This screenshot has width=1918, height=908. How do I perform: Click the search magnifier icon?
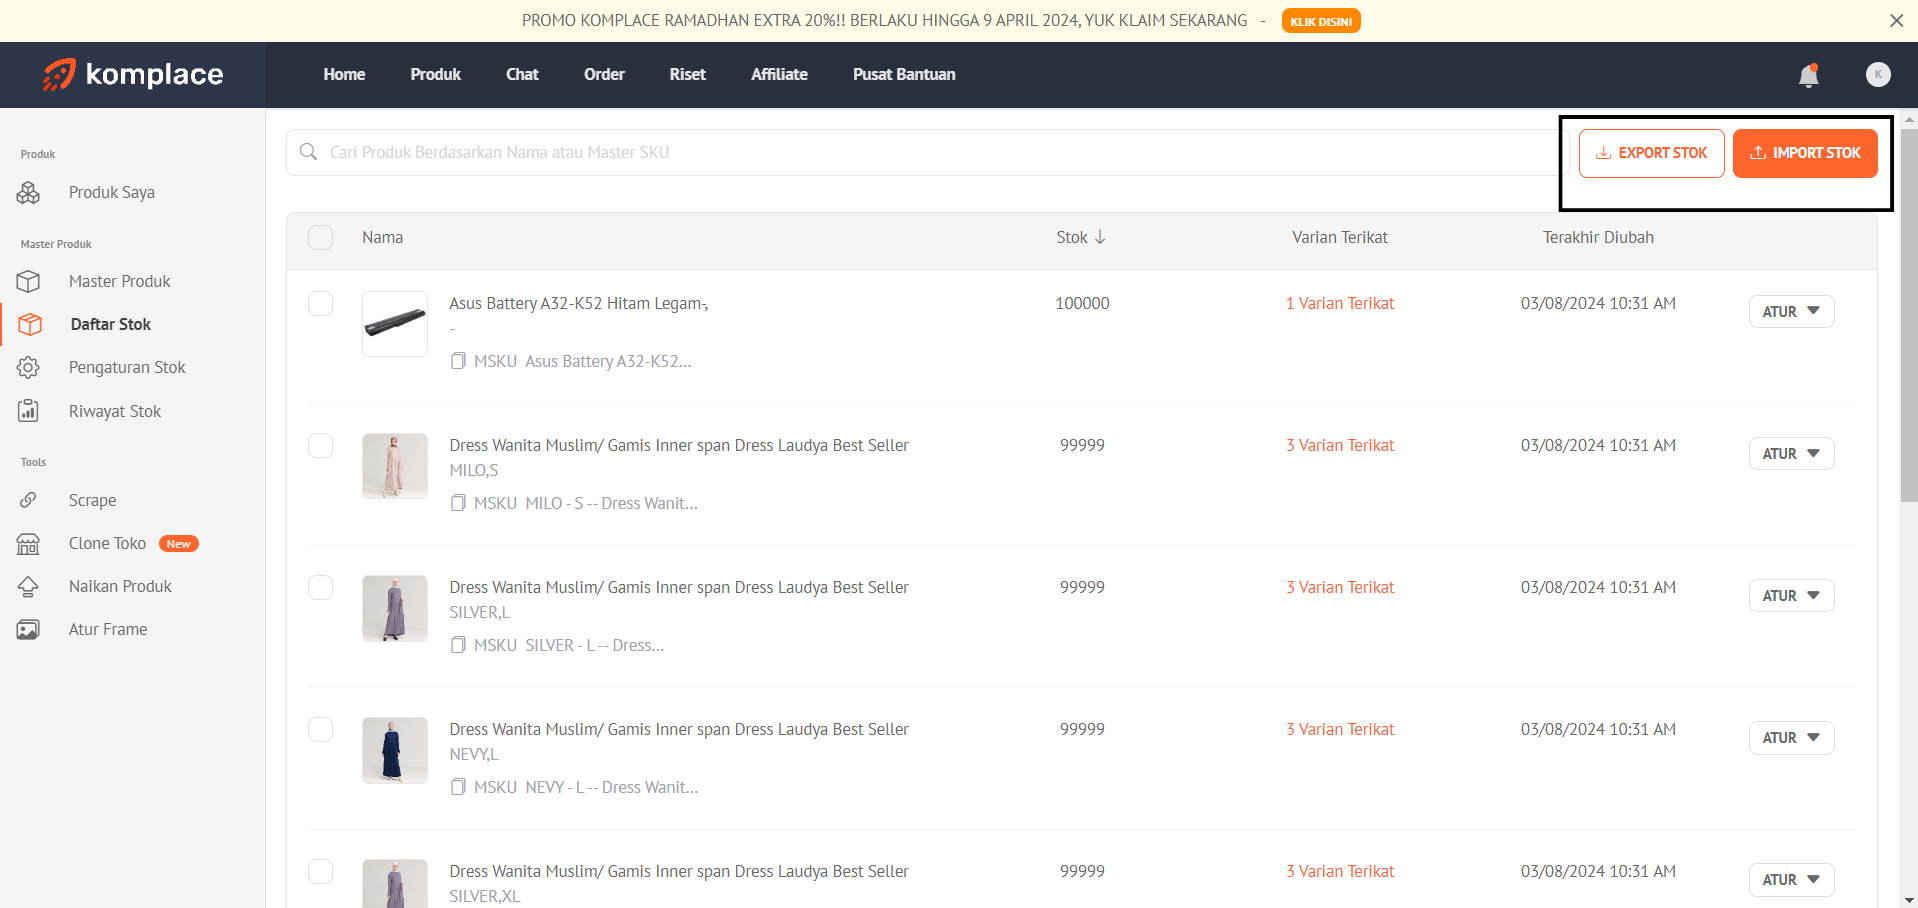(309, 152)
